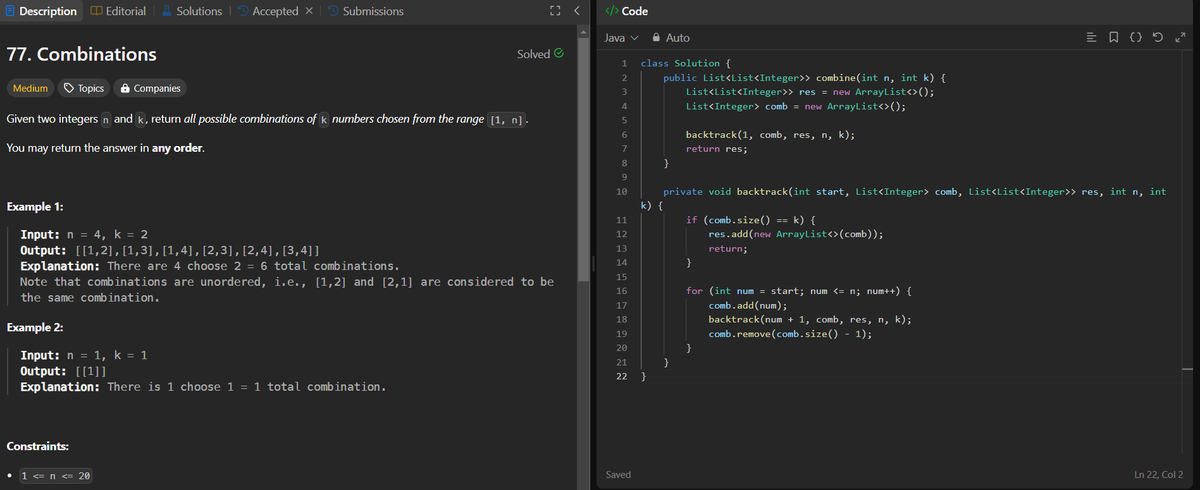Click the 'Input: n = 1, k = 1' line
This screenshot has width=1200, height=490.
85,356
